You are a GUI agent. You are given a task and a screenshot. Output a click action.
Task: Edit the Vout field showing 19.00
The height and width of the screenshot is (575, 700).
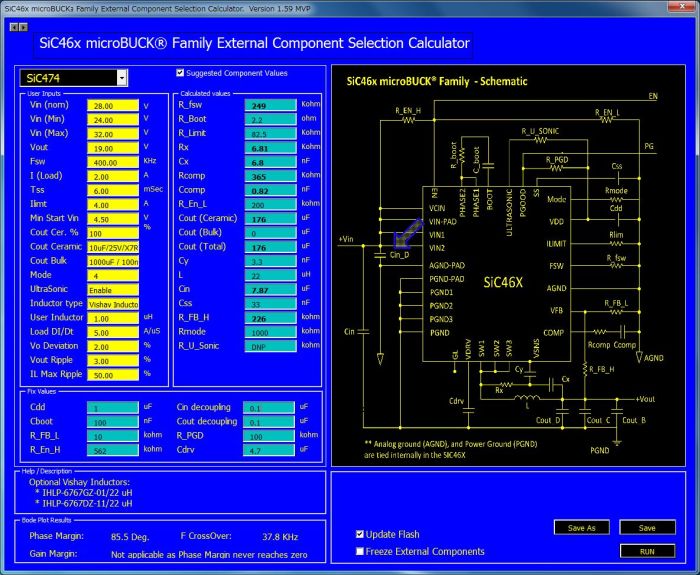tap(113, 148)
